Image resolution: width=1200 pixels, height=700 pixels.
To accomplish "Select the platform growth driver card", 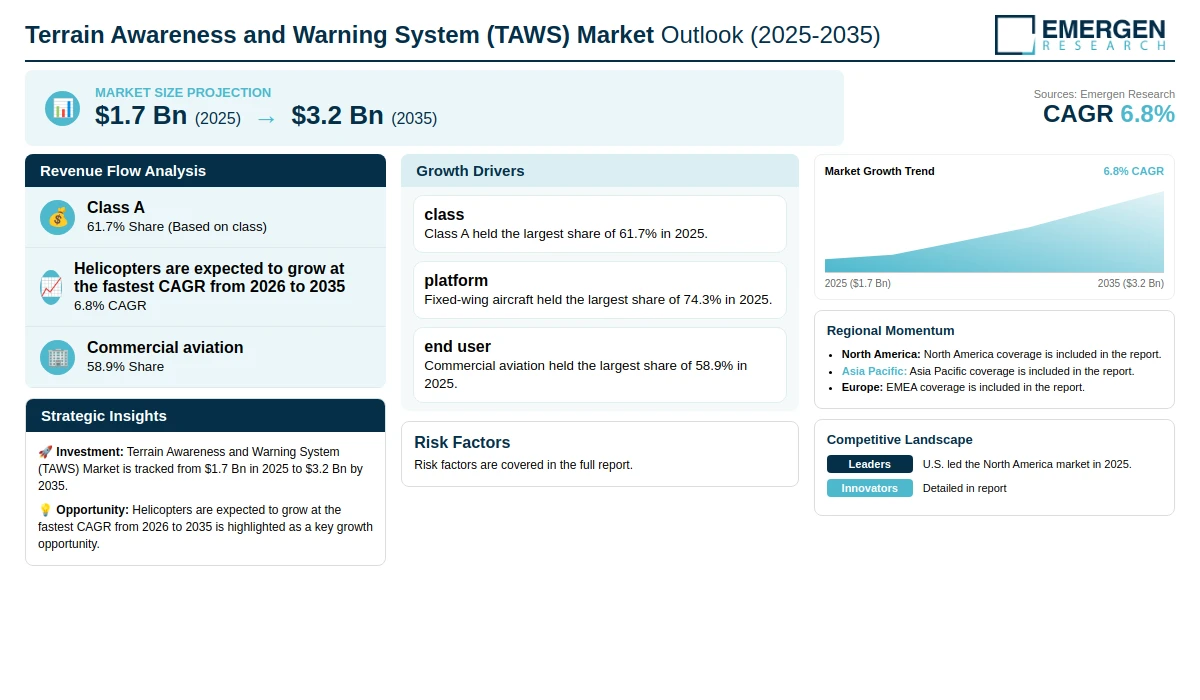I will pos(600,290).
